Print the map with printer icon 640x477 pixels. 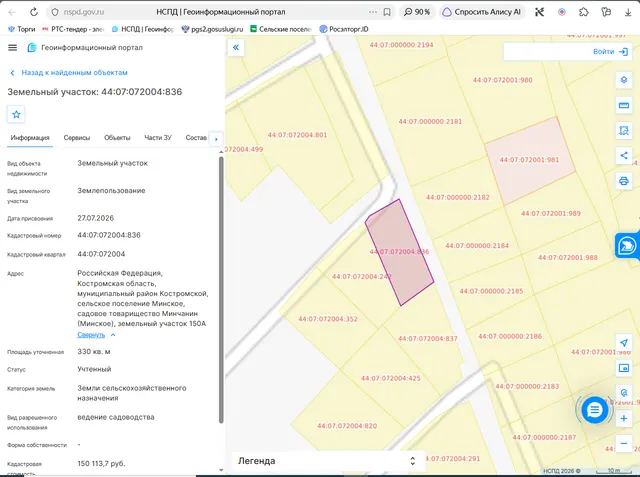click(x=624, y=181)
